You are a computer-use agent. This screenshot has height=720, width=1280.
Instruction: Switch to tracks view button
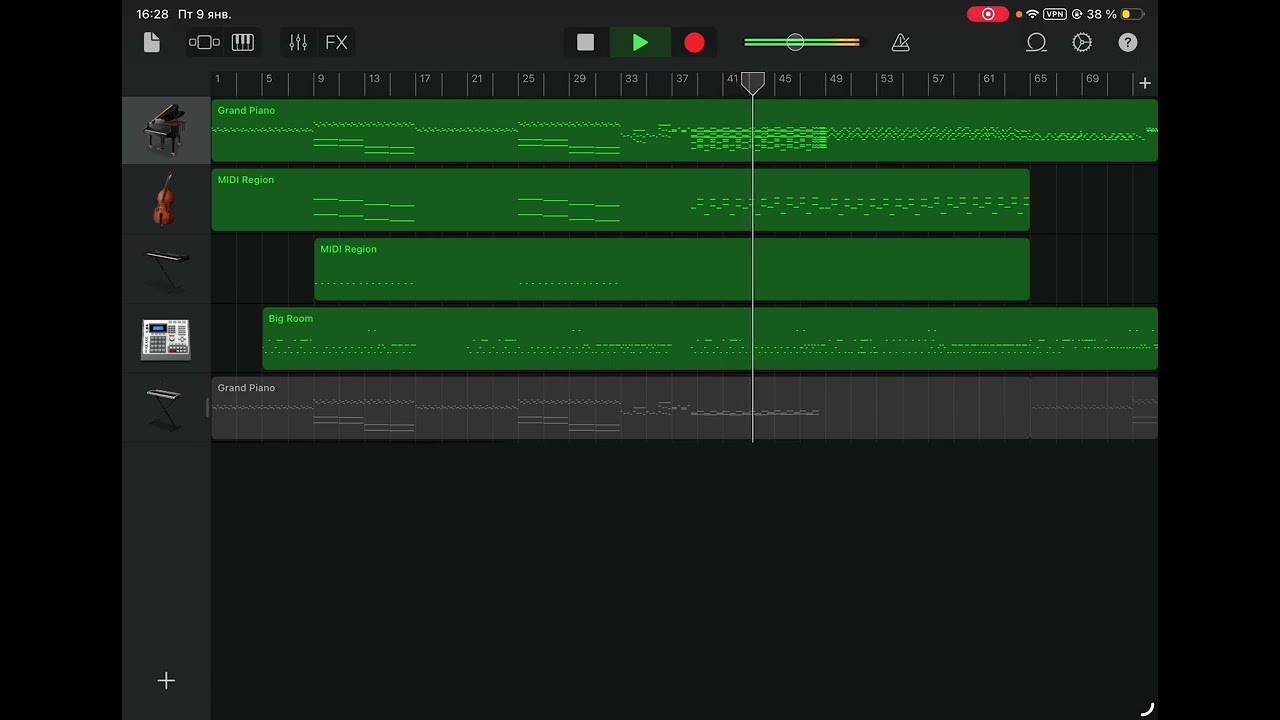[204, 42]
